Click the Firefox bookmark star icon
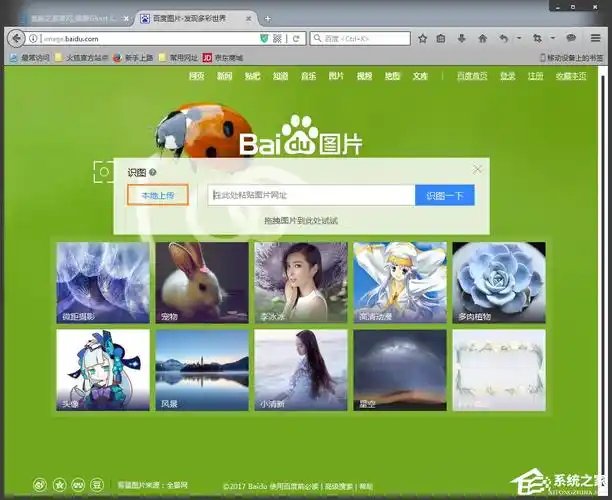 pos(423,38)
